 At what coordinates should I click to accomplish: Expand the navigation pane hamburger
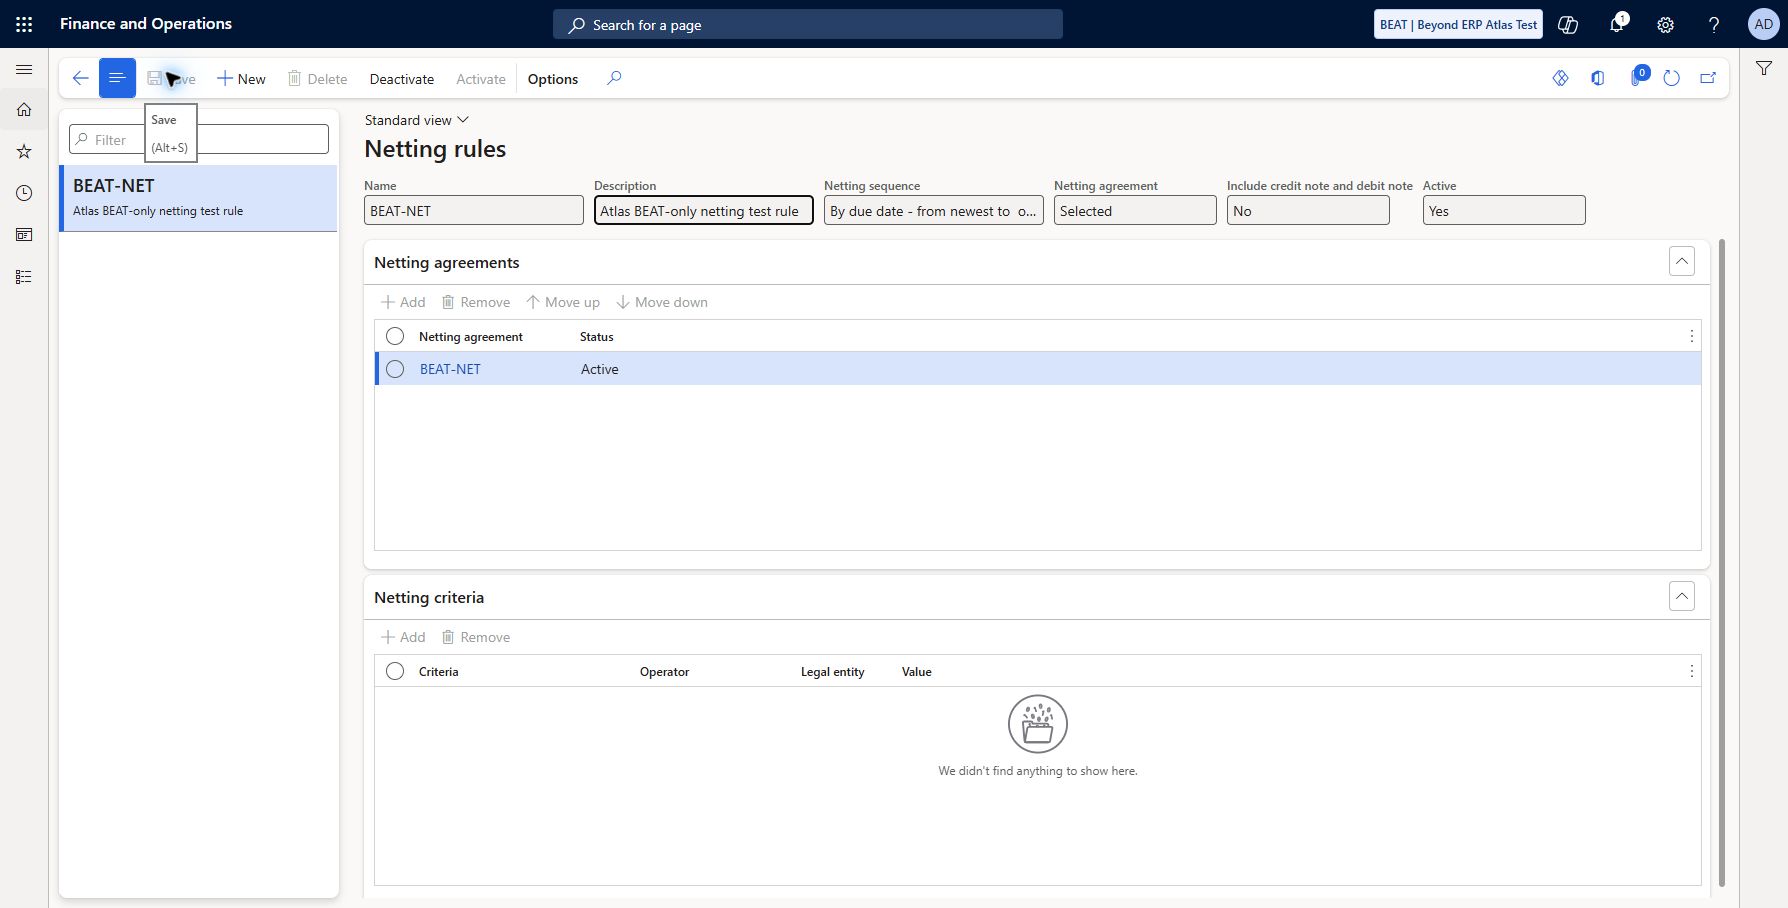click(x=24, y=69)
